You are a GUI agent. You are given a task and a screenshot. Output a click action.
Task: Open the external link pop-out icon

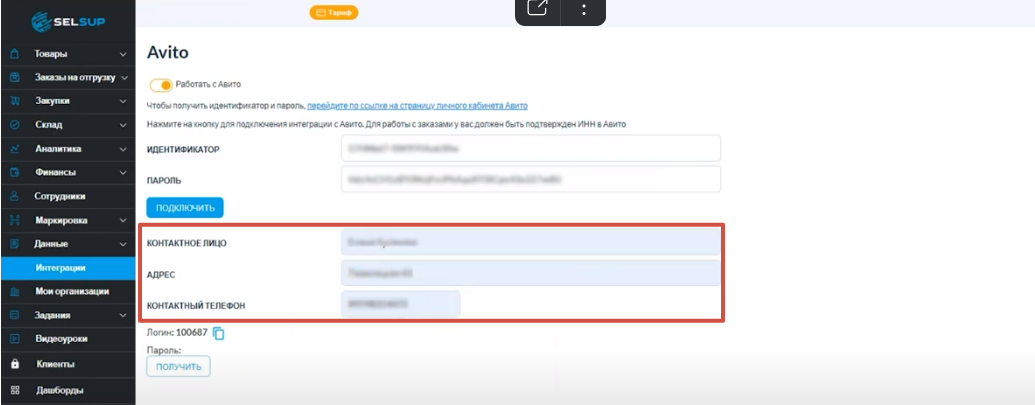tap(537, 9)
